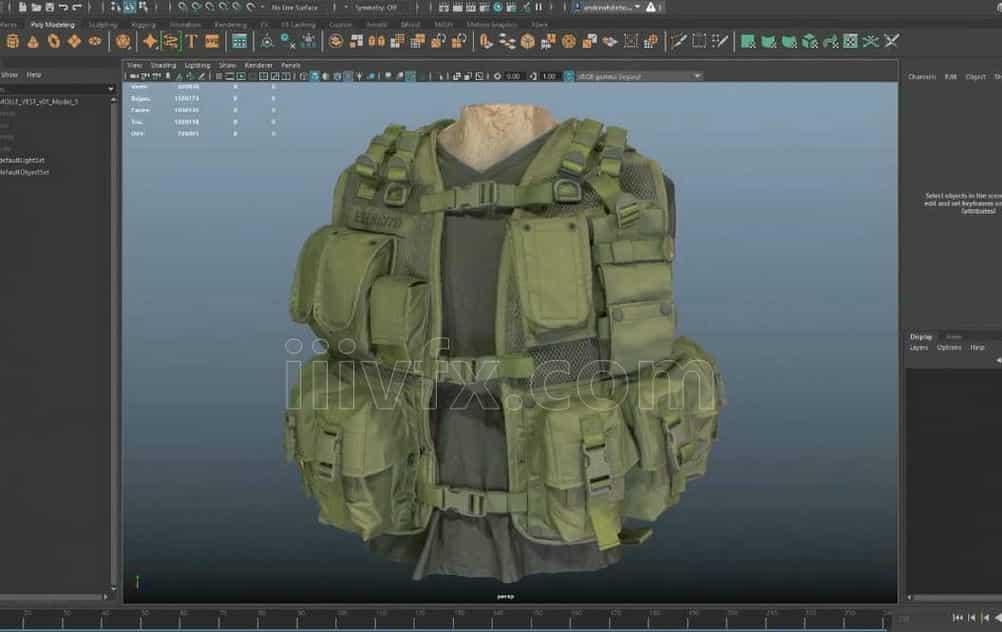Click the Outliner vertical scrollbar

pyautogui.click(x=114, y=342)
